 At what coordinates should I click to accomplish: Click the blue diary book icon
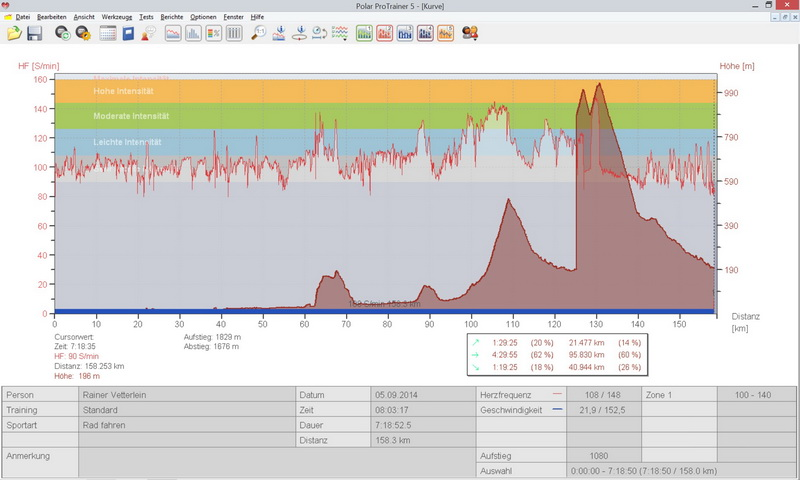[128, 34]
